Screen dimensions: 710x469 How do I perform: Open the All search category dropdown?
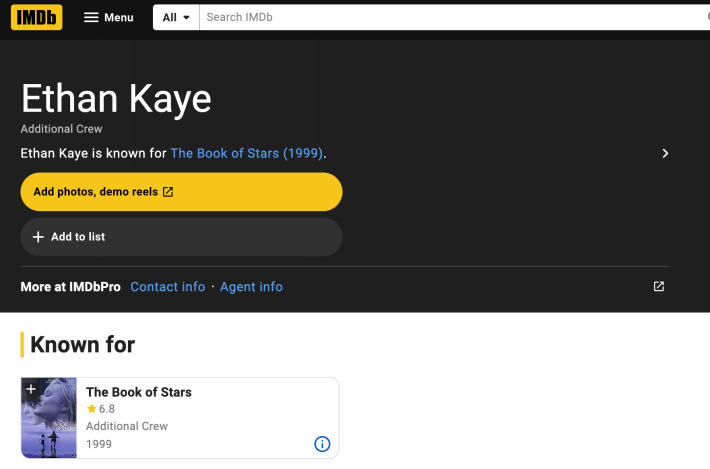(x=176, y=17)
